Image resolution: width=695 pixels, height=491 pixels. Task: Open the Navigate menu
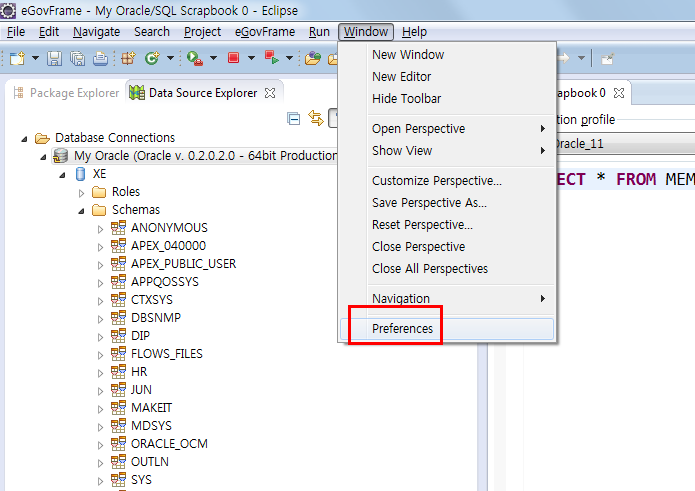click(x=97, y=32)
